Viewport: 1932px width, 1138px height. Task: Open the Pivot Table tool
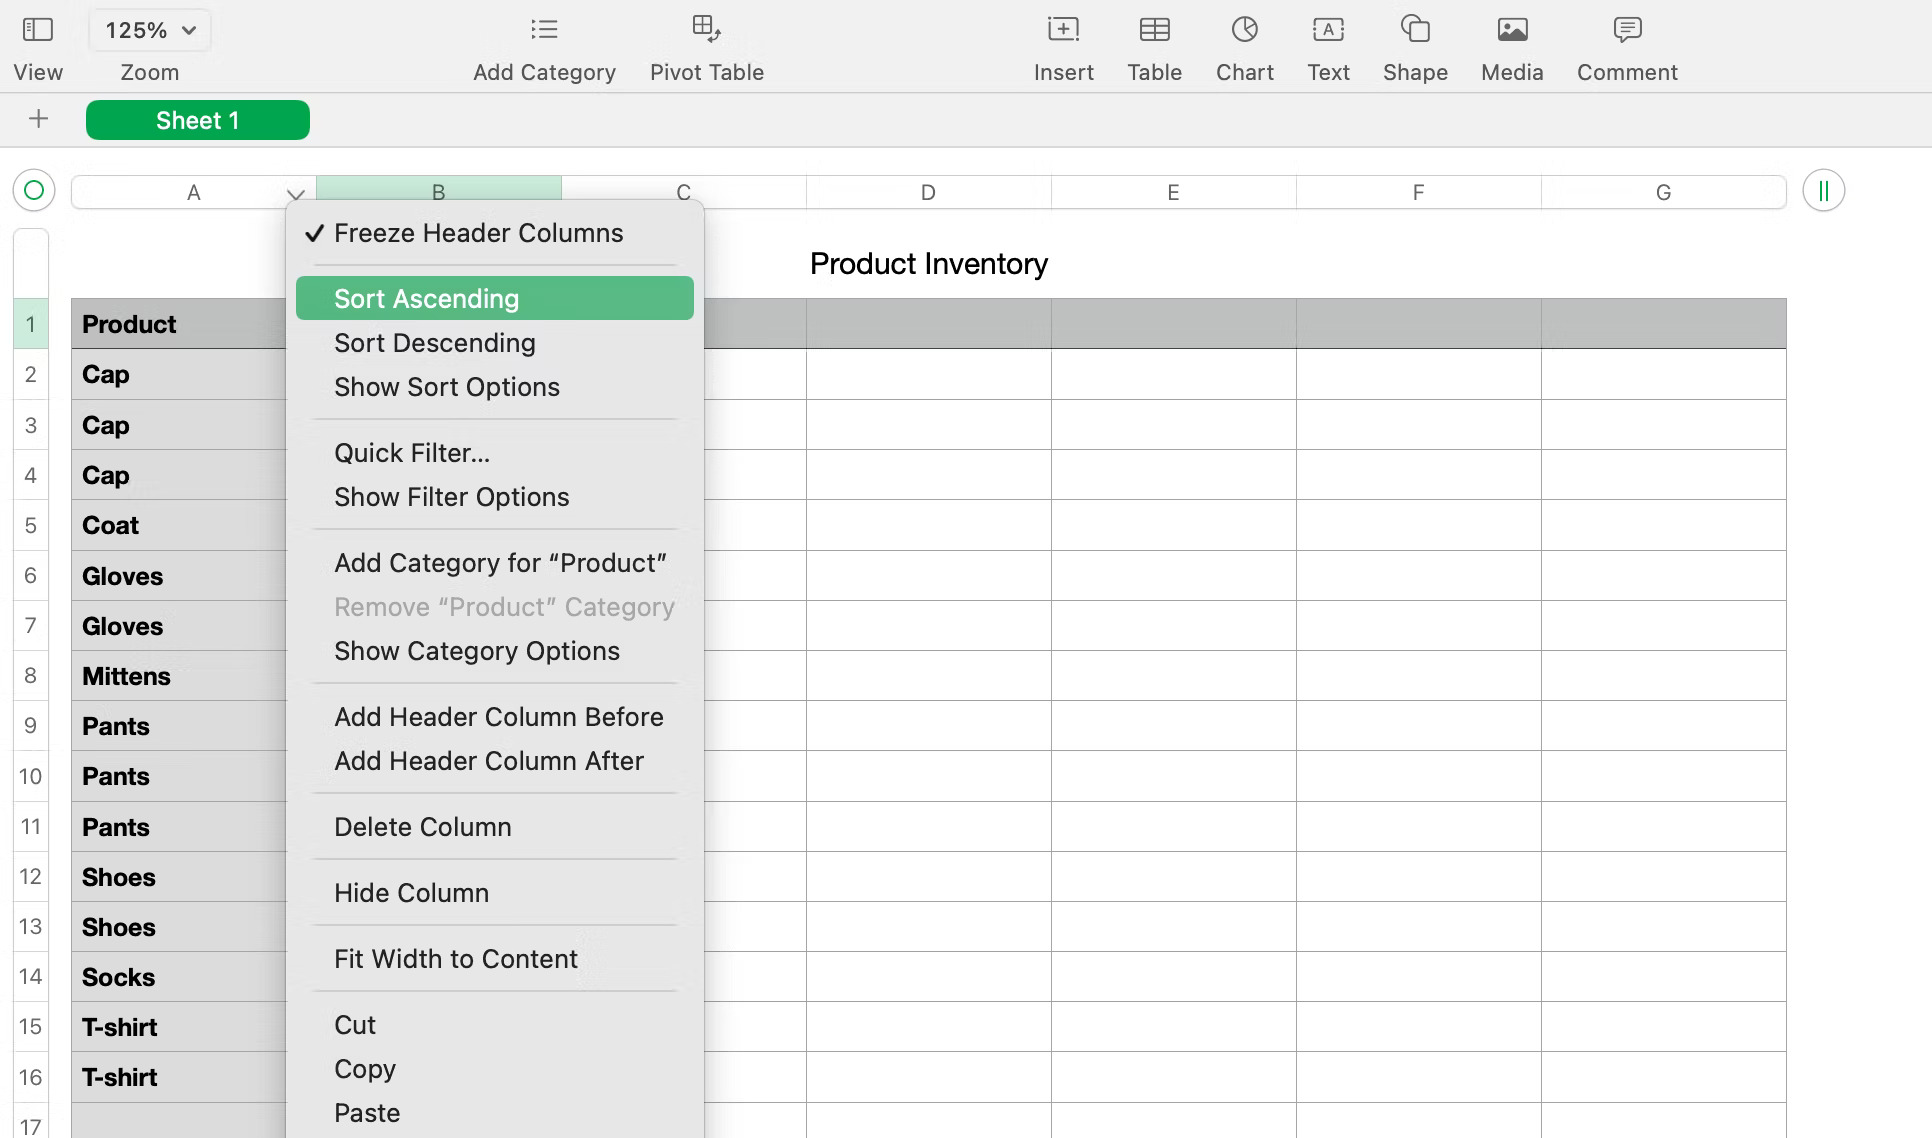[x=706, y=45]
